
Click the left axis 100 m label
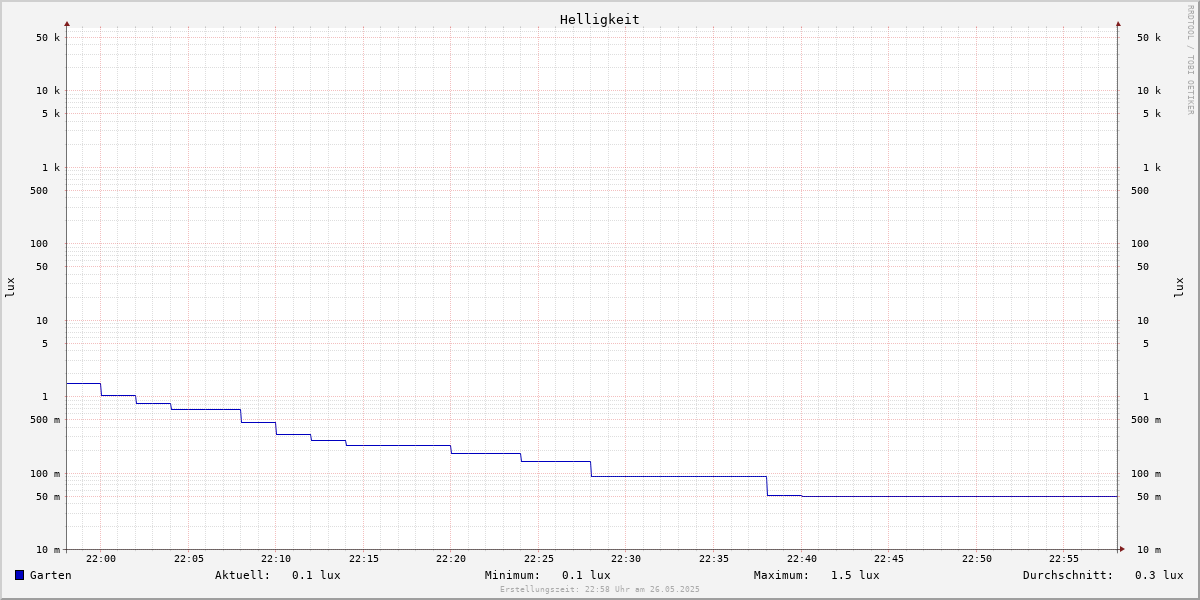tap(45, 474)
